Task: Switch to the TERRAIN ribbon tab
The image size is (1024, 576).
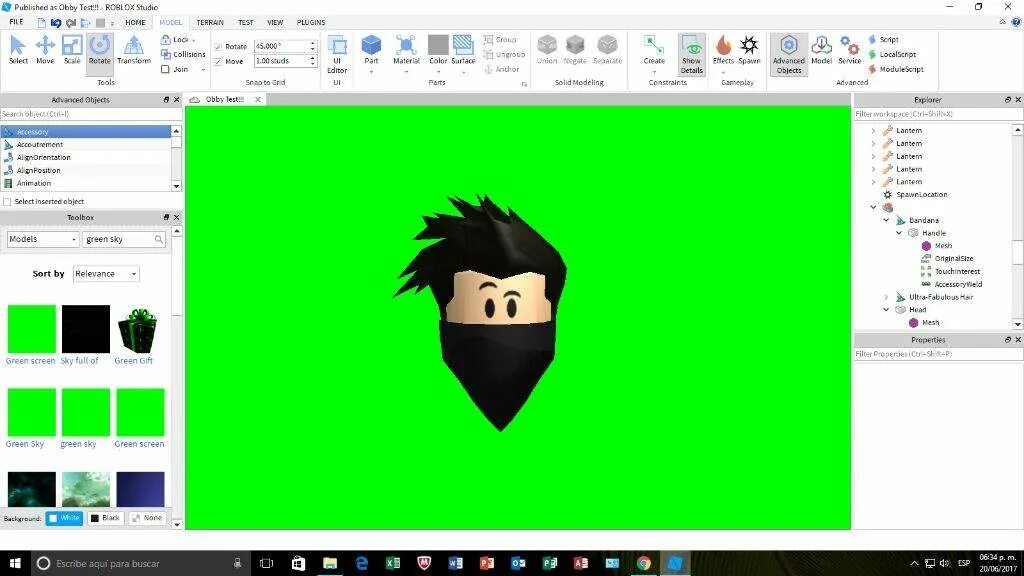Action: click(210, 22)
